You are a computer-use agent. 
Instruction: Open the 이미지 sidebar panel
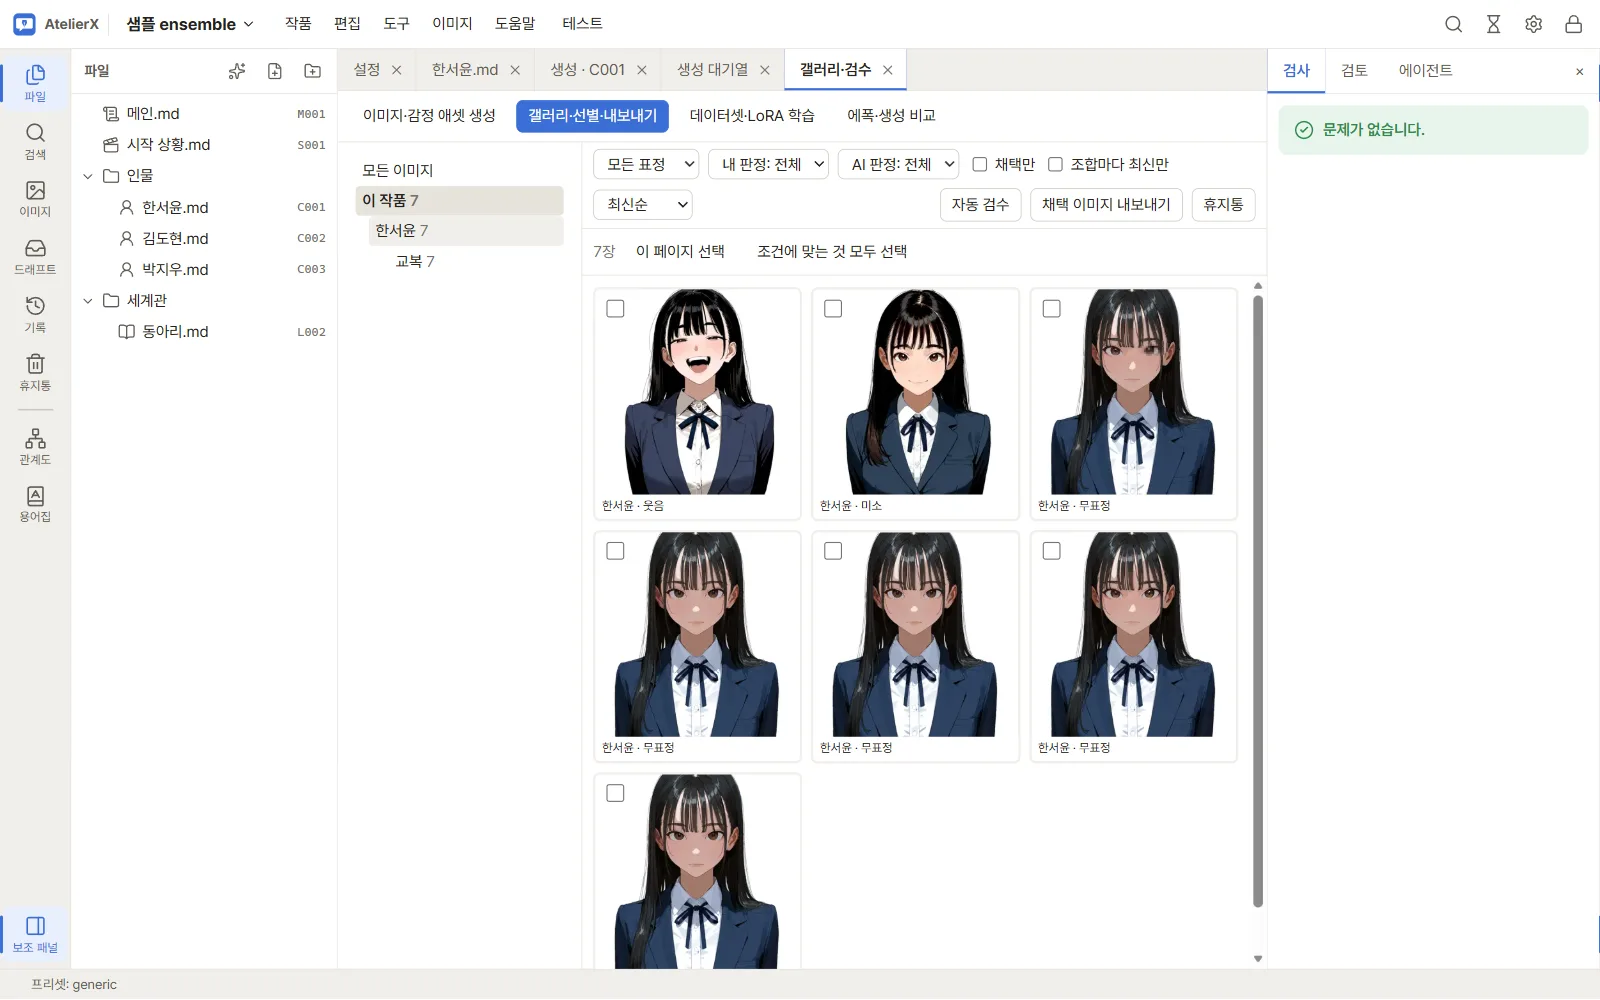click(x=35, y=199)
